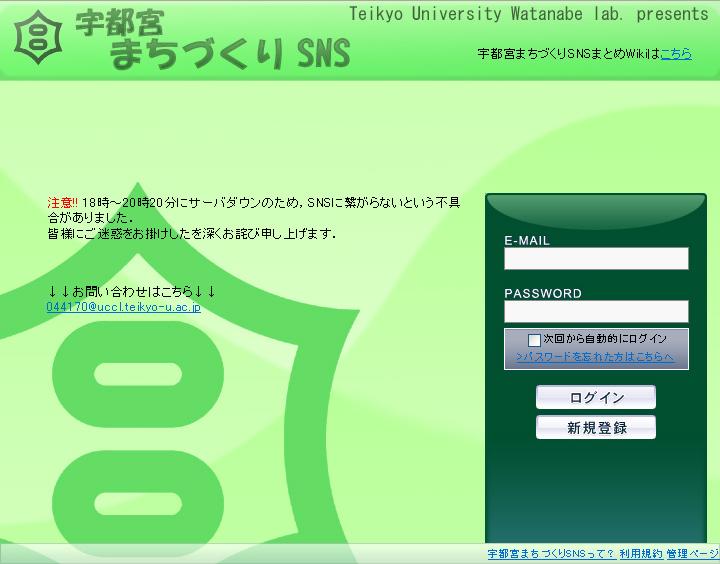The image size is (720, 564).
Task: Click the E-MAIL input field
Action: click(x=596, y=259)
